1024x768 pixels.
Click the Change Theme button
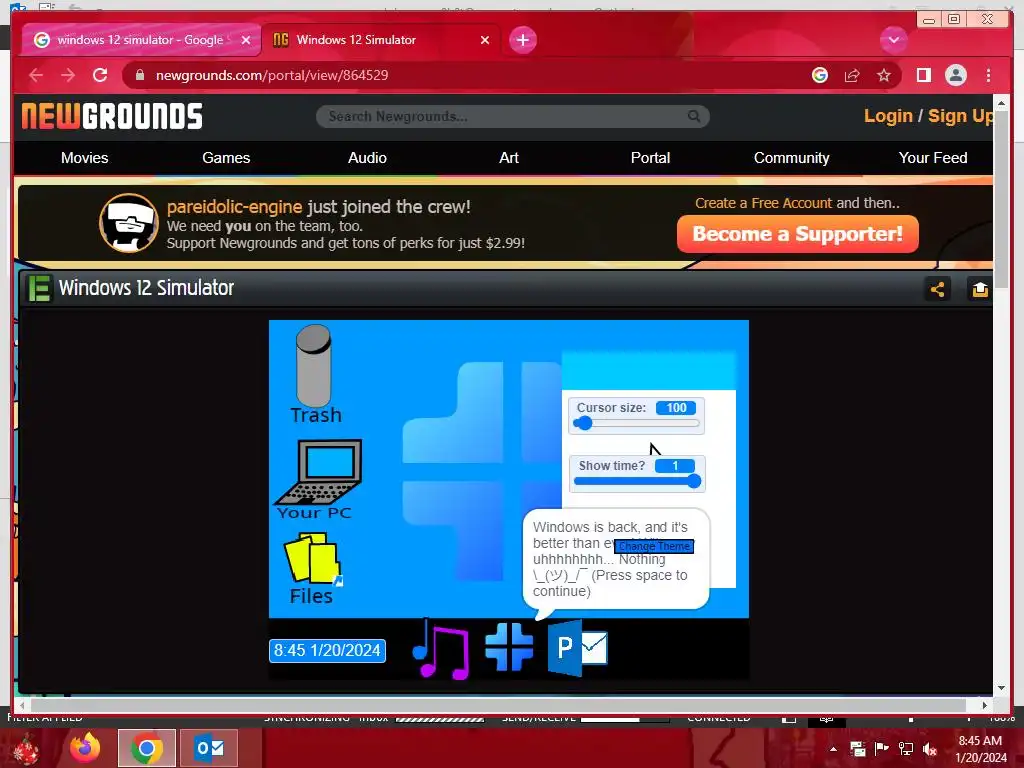[x=654, y=546]
